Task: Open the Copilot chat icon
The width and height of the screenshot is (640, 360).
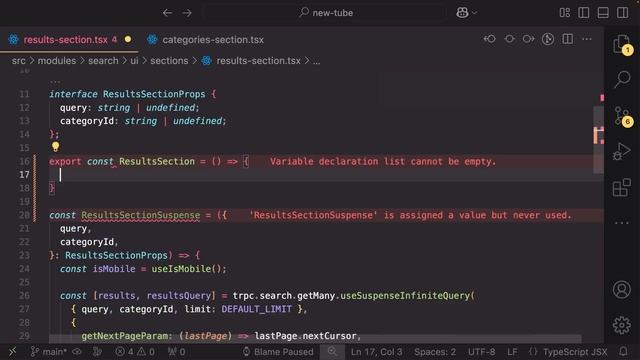Action: coord(462,13)
